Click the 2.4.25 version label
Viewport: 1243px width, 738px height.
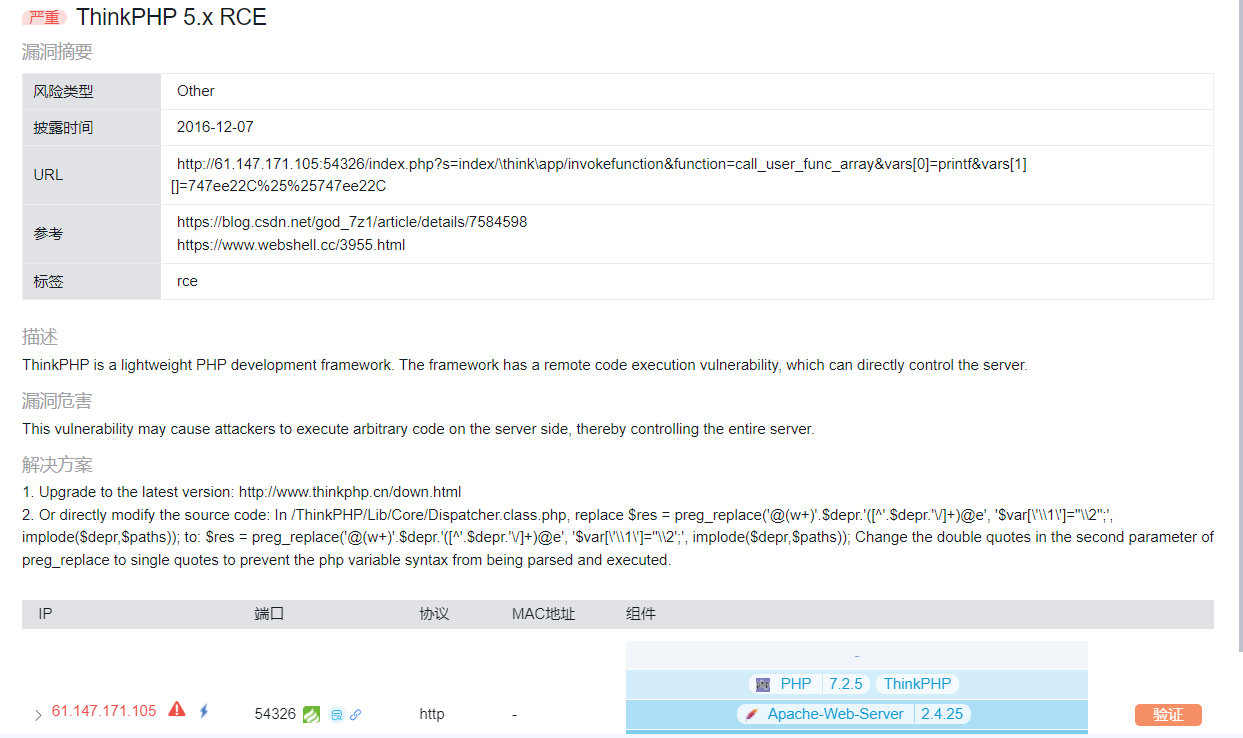942,714
